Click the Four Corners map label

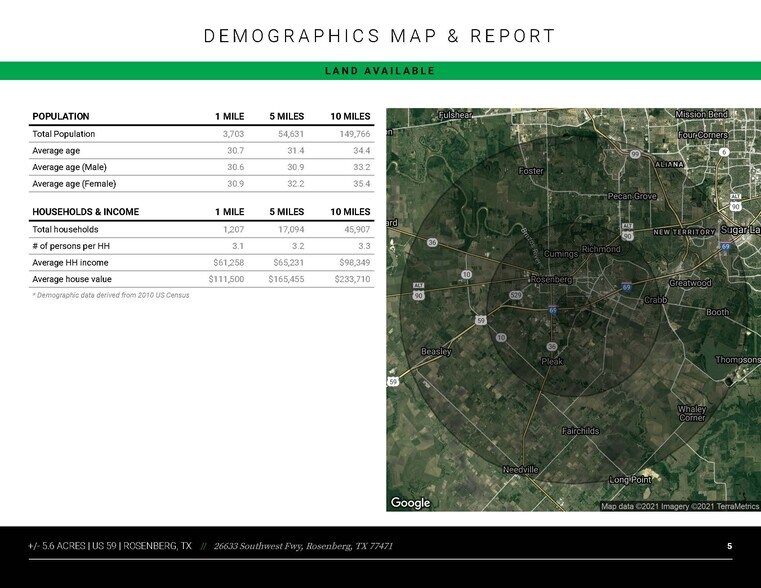coord(703,135)
